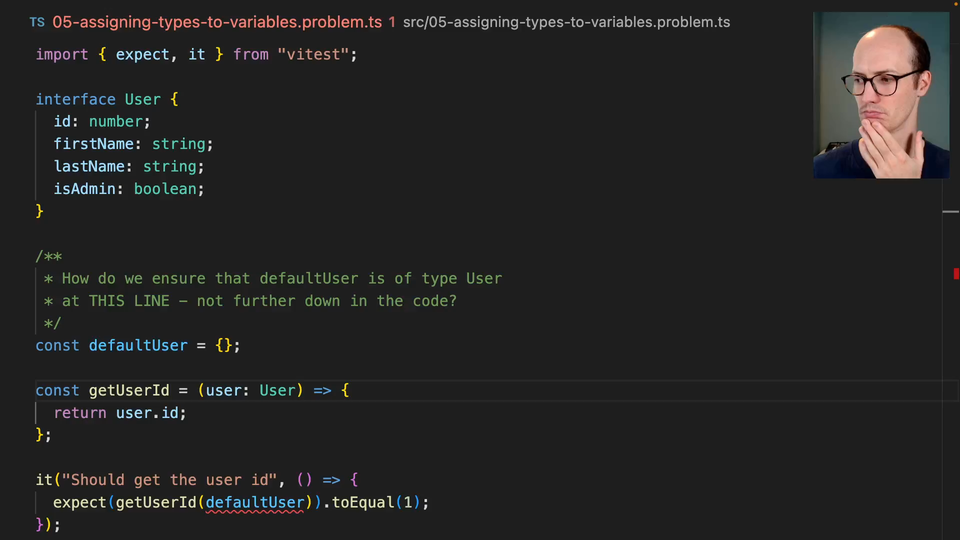Click the src file path breadcrumb
This screenshot has height=540, width=960.
(566, 22)
